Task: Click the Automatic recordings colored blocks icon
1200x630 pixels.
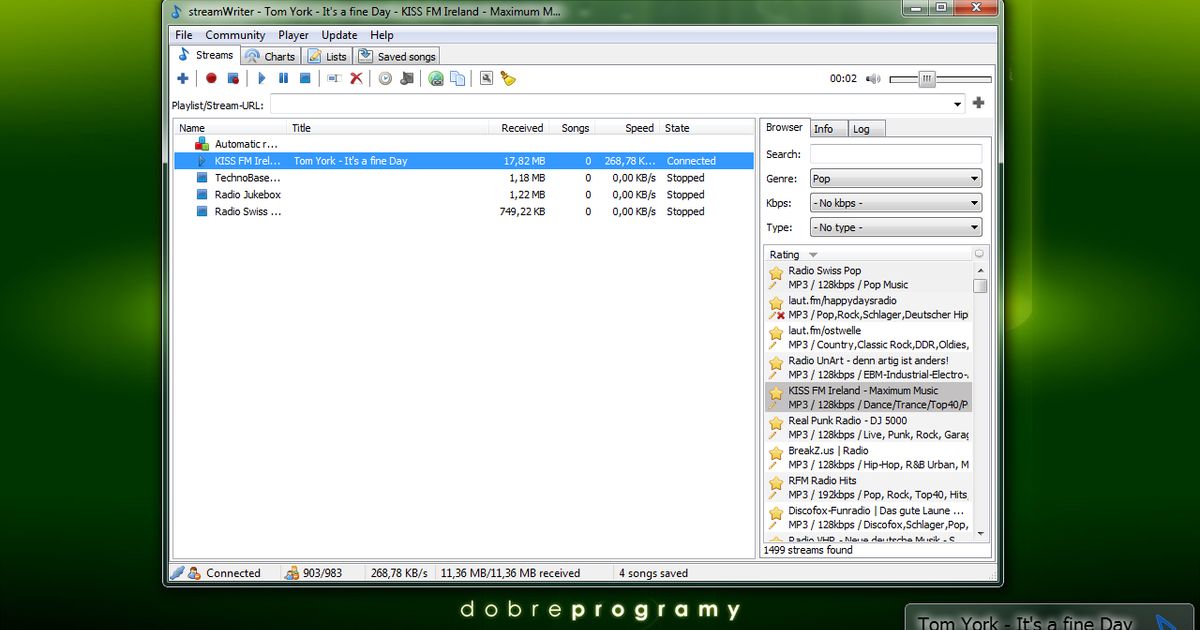Action: pyautogui.click(x=202, y=144)
